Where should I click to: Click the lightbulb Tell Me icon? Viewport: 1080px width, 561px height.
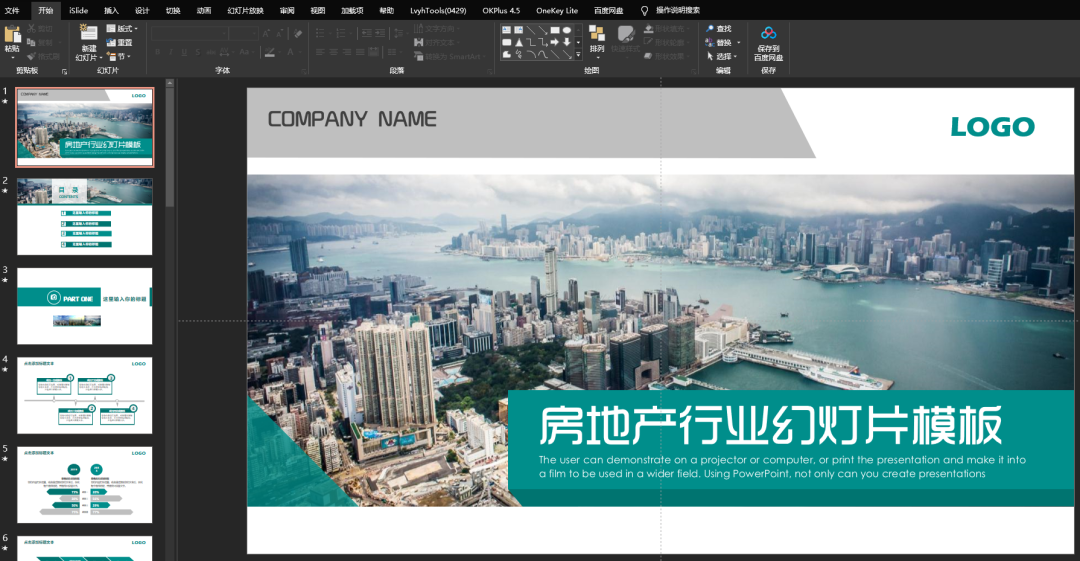(645, 10)
